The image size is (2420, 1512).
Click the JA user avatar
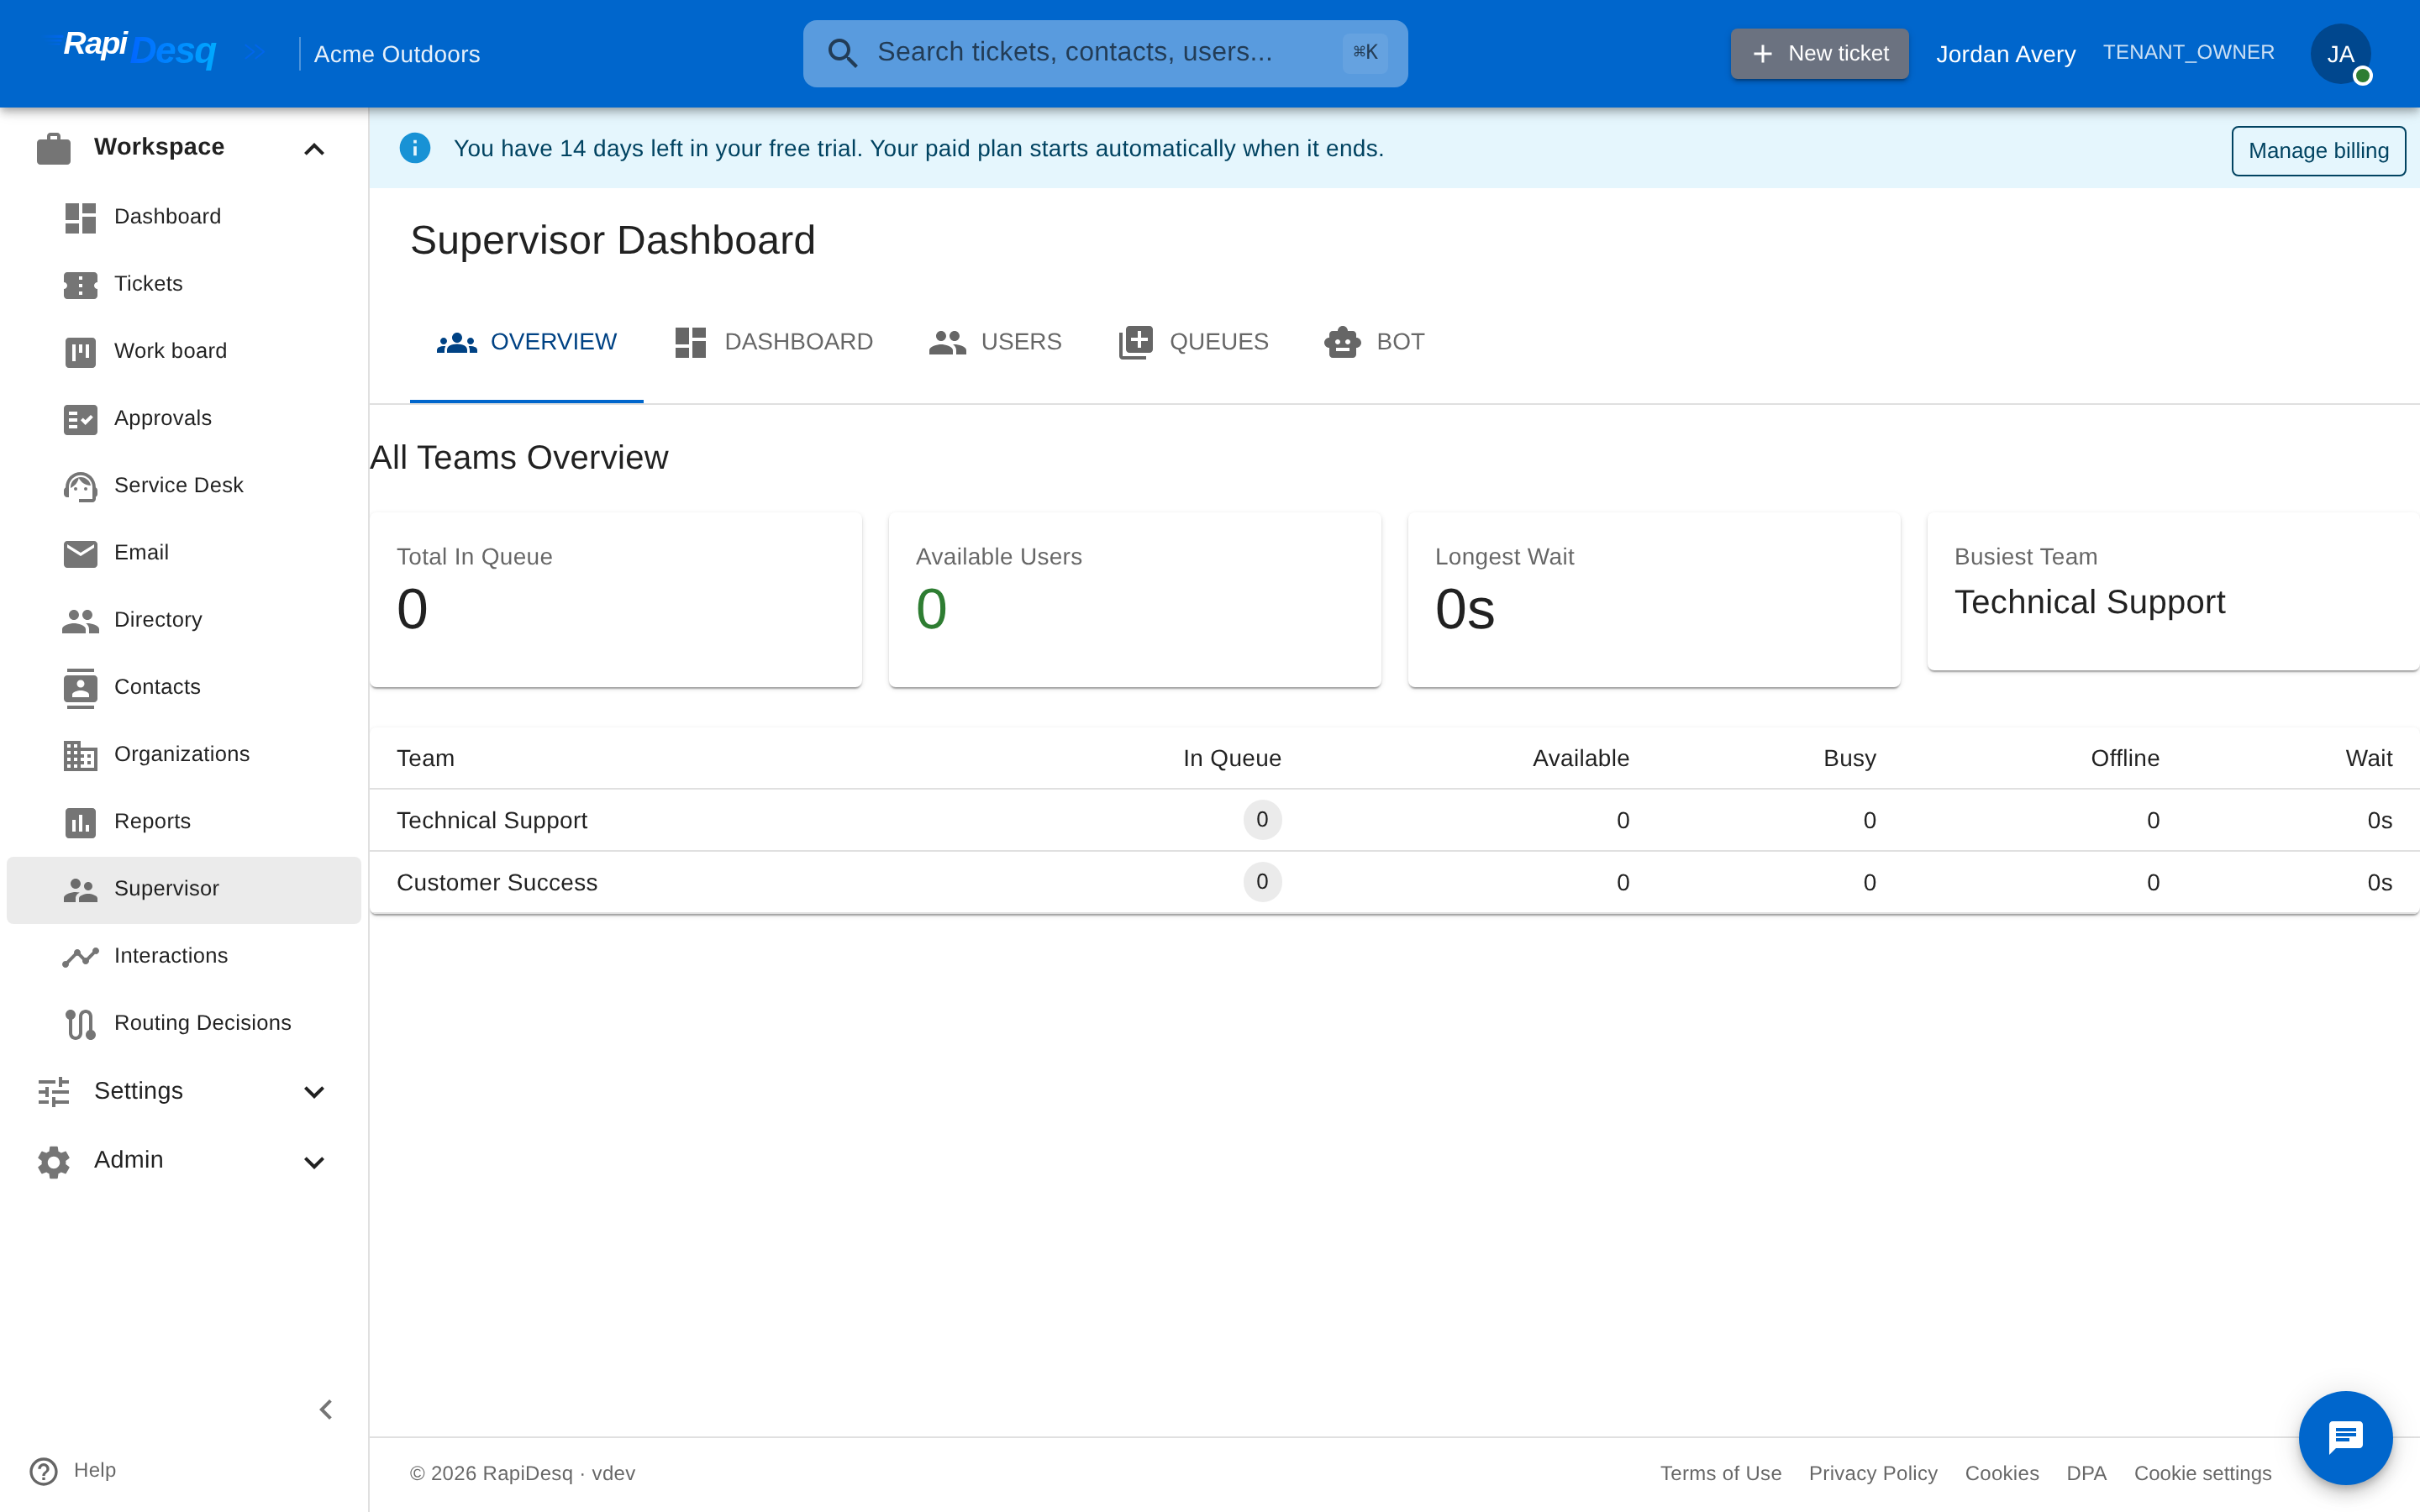pyautogui.click(x=2340, y=54)
